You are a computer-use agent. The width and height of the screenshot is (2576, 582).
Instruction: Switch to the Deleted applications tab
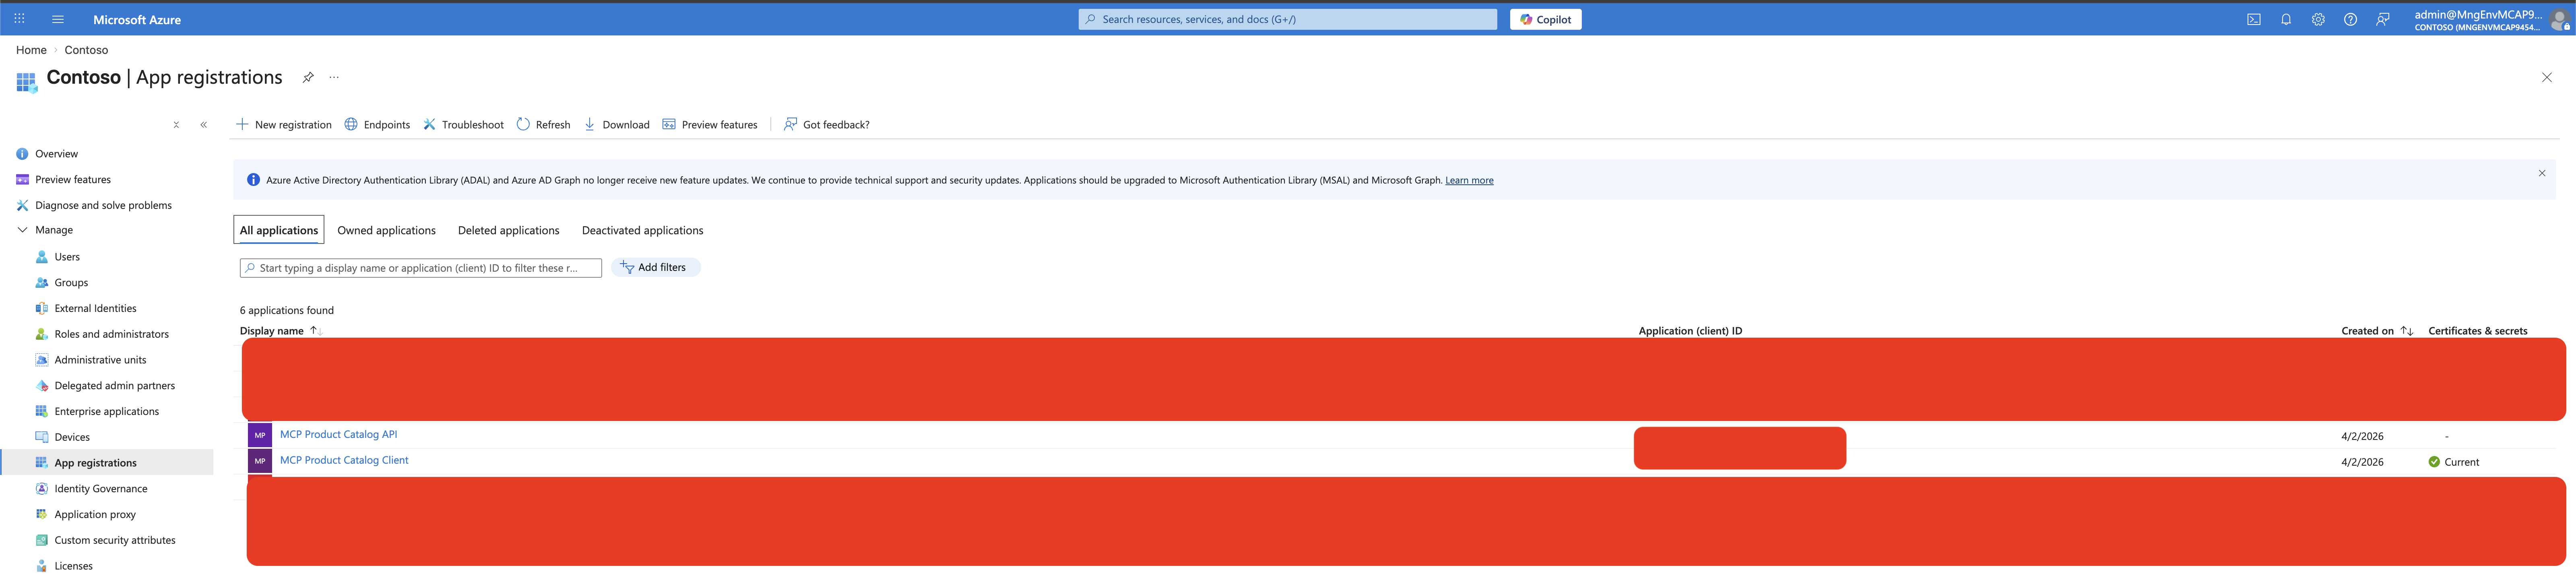pos(508,230)
